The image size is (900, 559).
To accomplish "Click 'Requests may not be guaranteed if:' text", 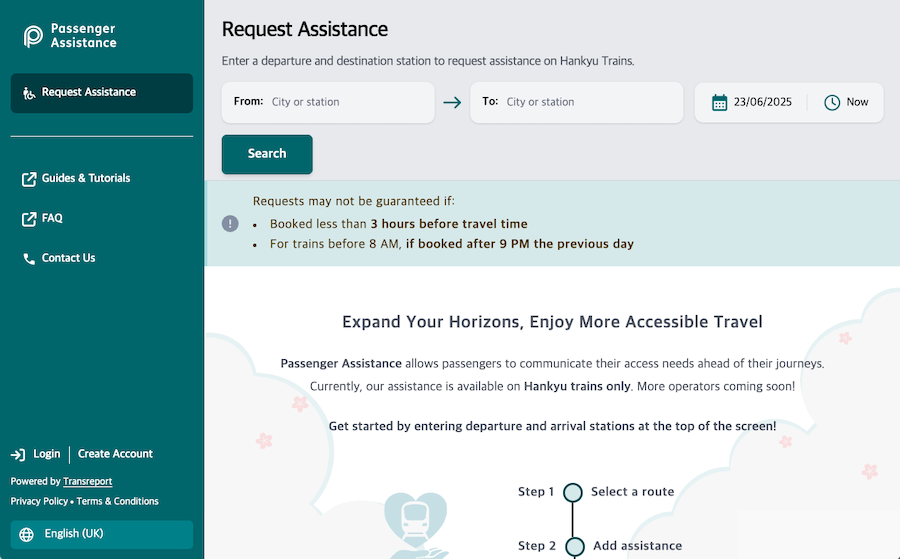I will [x=354, y=201].
